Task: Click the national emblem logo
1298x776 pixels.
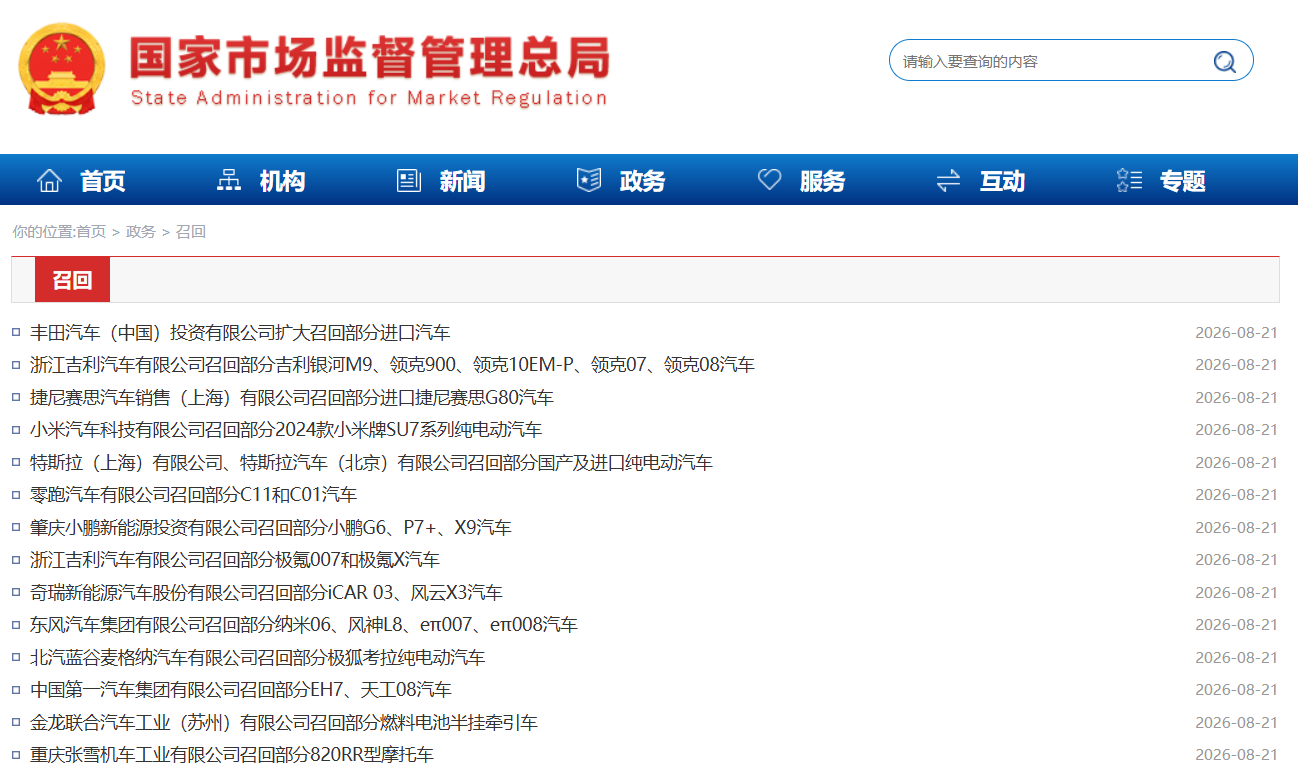Action: (x=60, y=69)
